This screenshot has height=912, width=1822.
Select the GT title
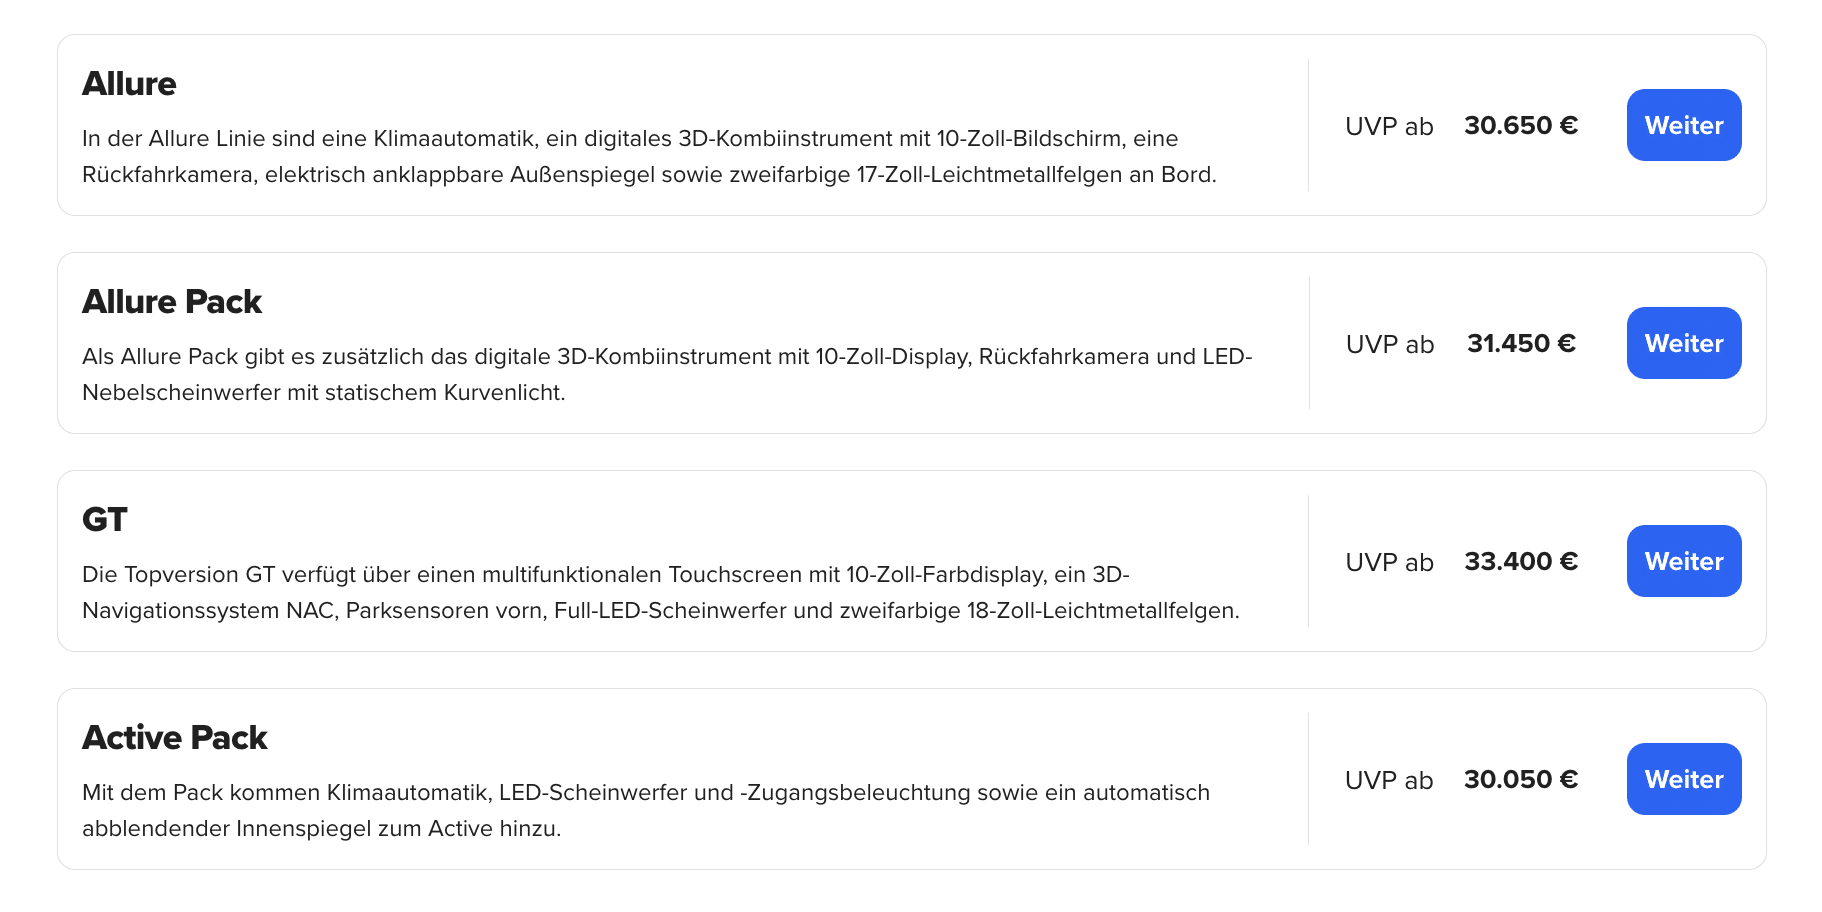pyautogui.click(x=105, y=520)
